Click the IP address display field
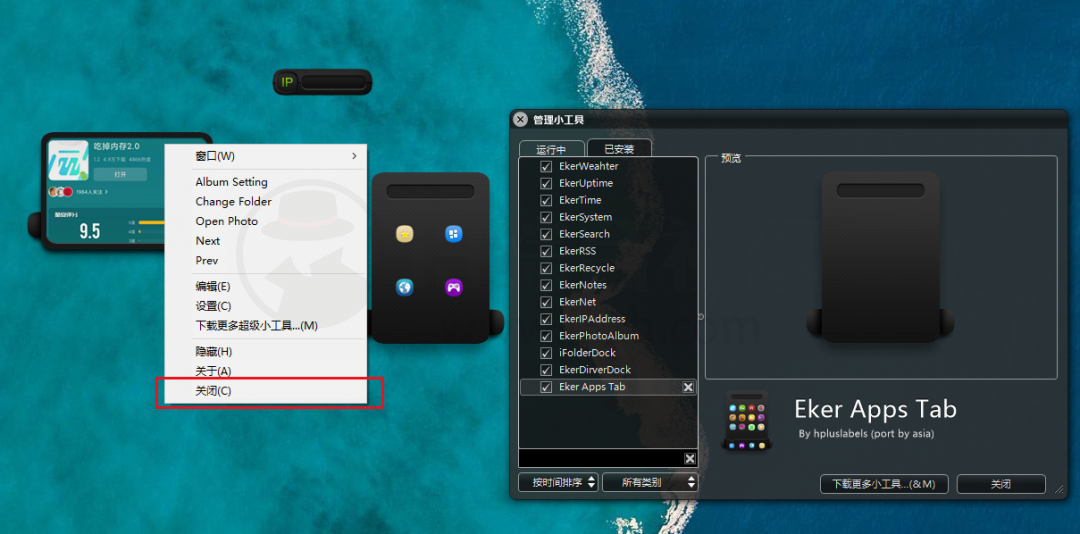The width and height of the screenshot is (1080, 534). [333, 83]
